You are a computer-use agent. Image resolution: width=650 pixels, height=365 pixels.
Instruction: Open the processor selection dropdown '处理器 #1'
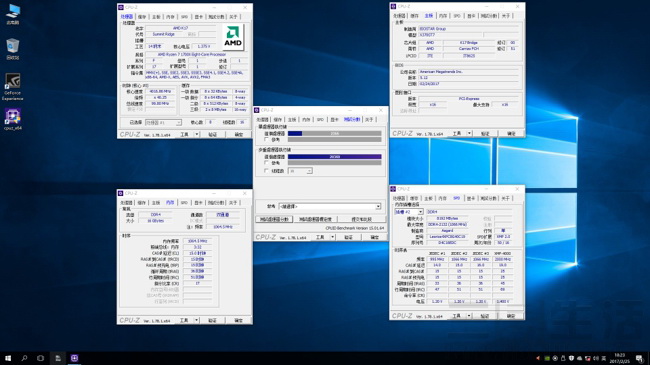(x=163, y=123)
